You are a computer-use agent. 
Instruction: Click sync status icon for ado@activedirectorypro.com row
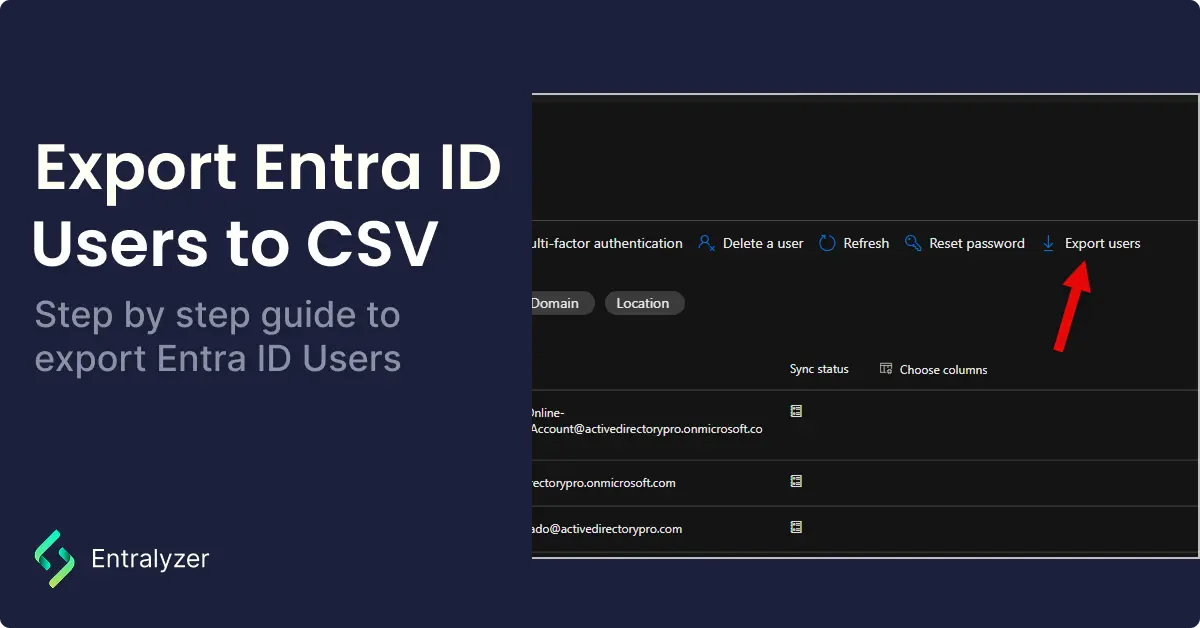(x=796, y=527)
